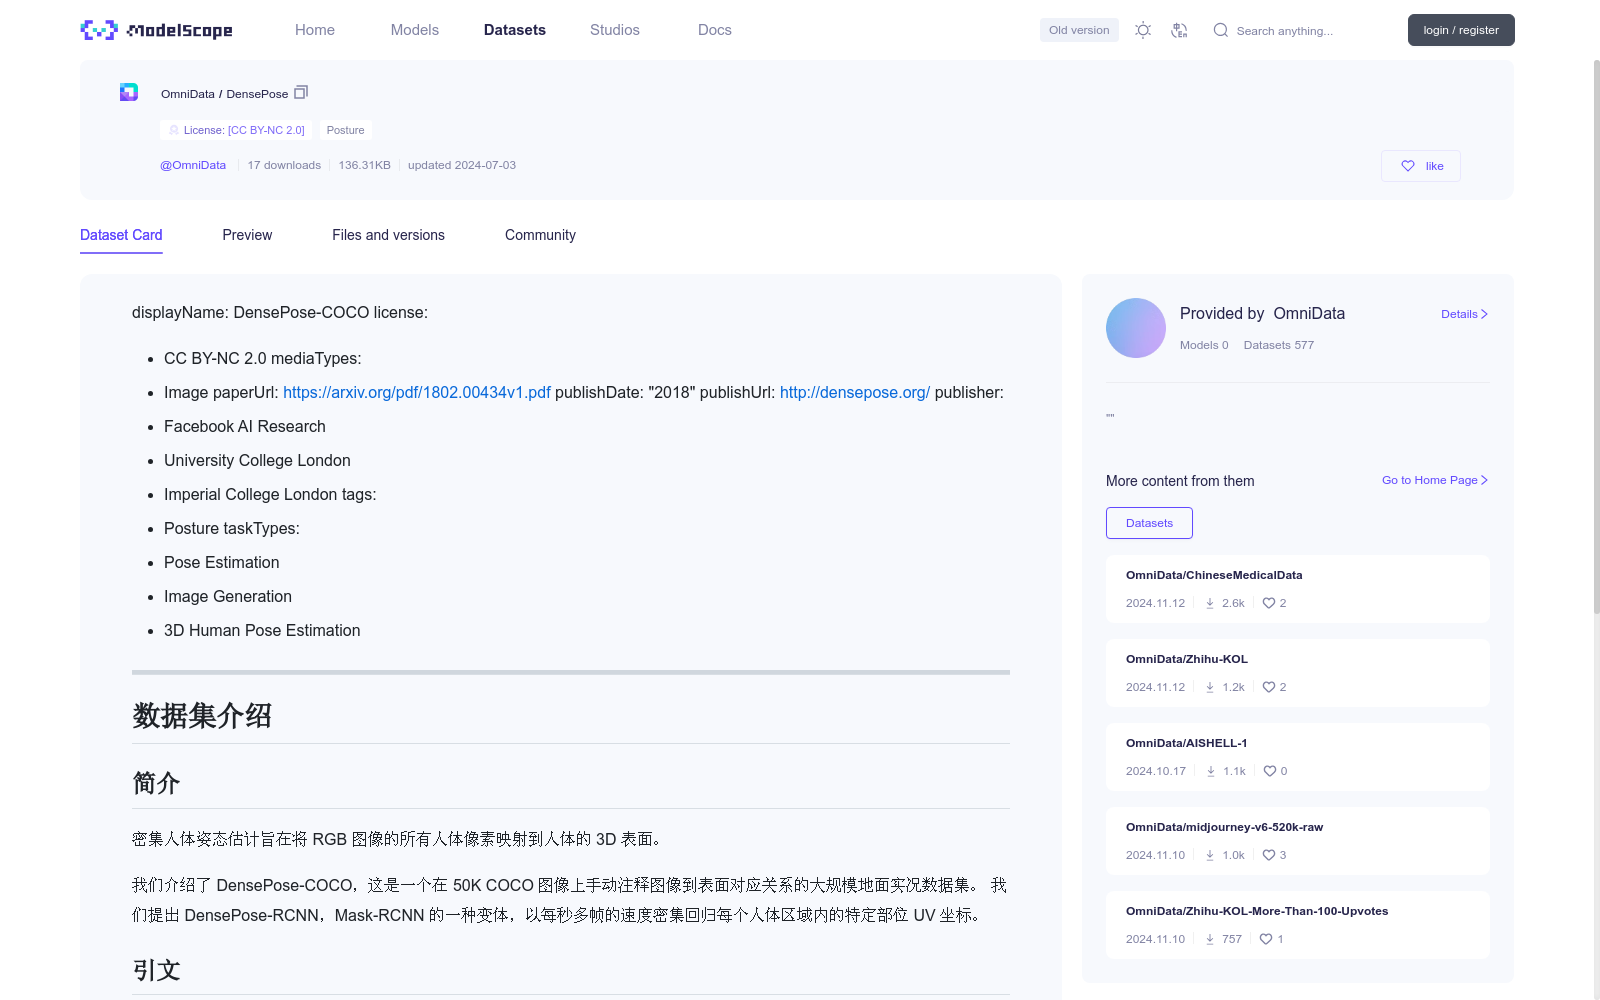The width and height of the screenshot is (1600, 1000).
Task: Open Go to Home Page chevron link
Action: point(1434,480)
